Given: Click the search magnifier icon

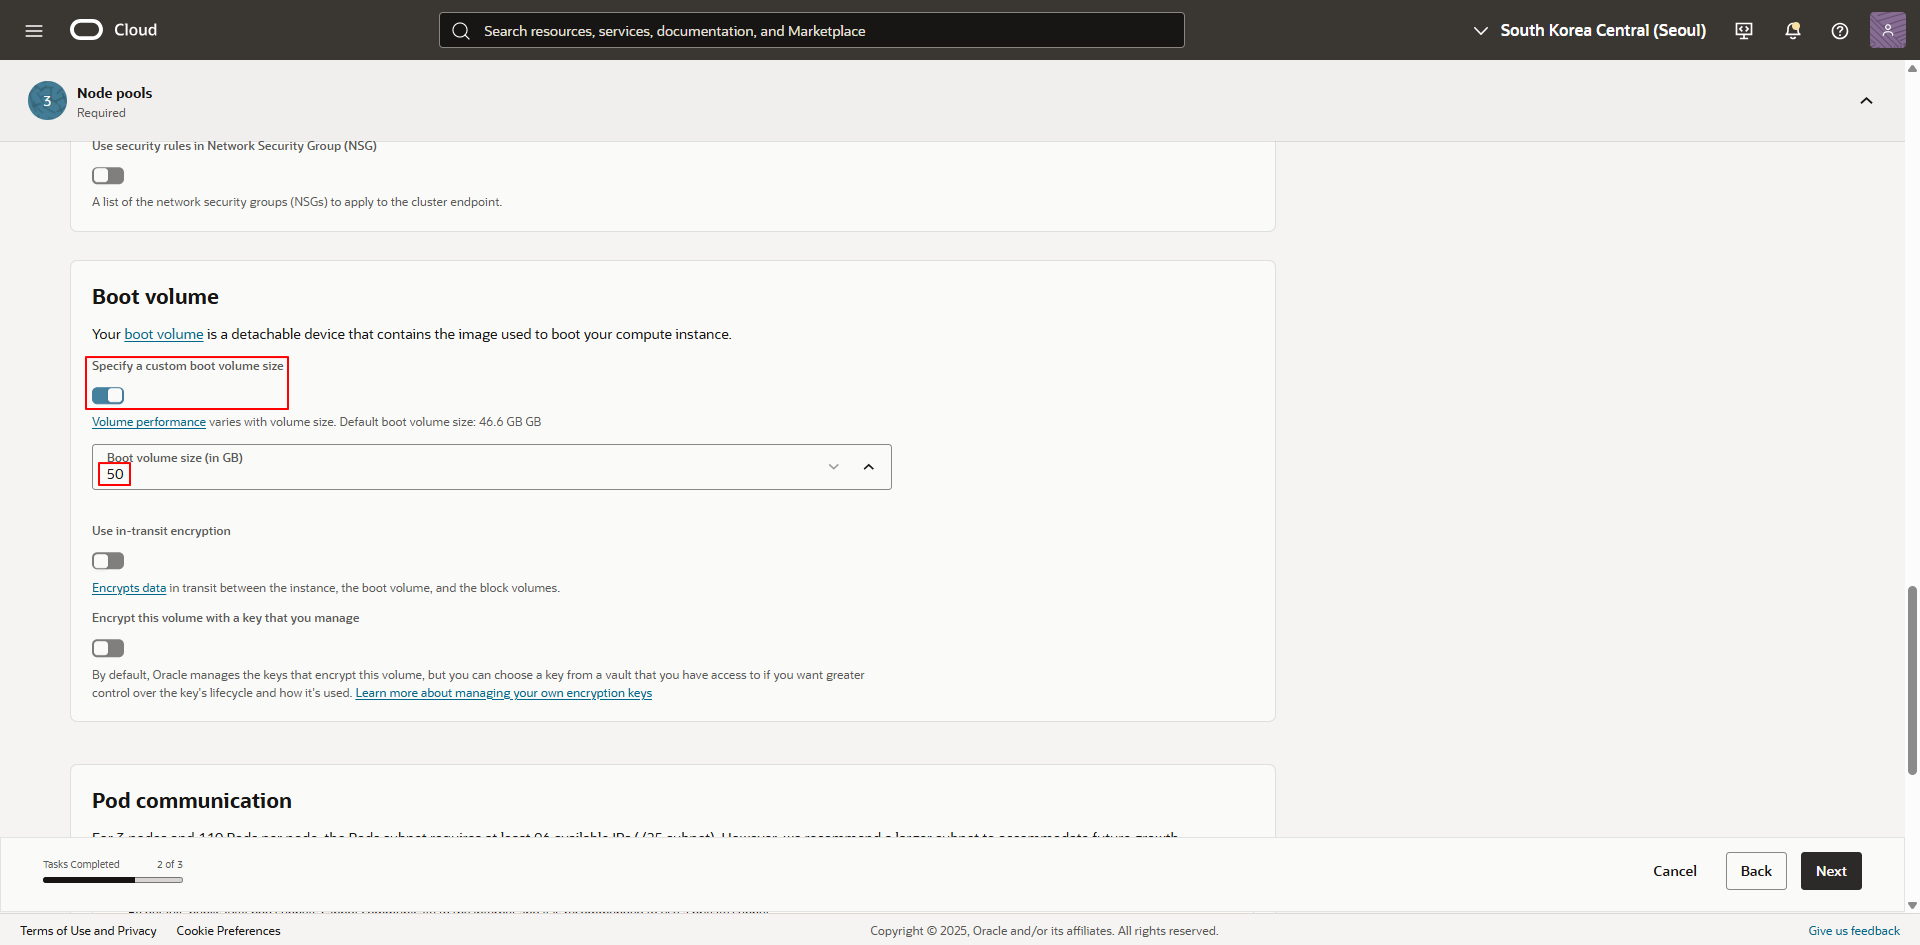Looking at the screenshot, I should pos(461,31).
